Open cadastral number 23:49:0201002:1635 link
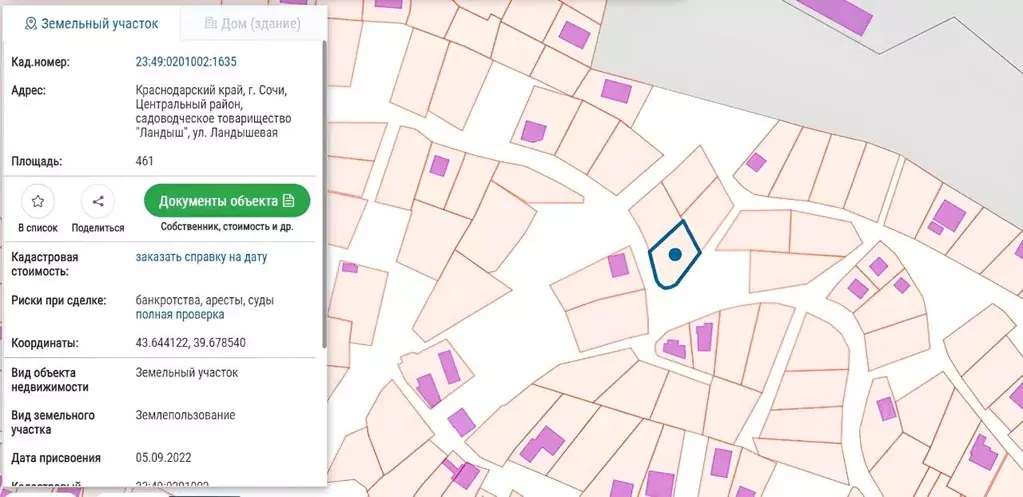Viewport: 1023px width, 497px height. [x=186, y=62]
